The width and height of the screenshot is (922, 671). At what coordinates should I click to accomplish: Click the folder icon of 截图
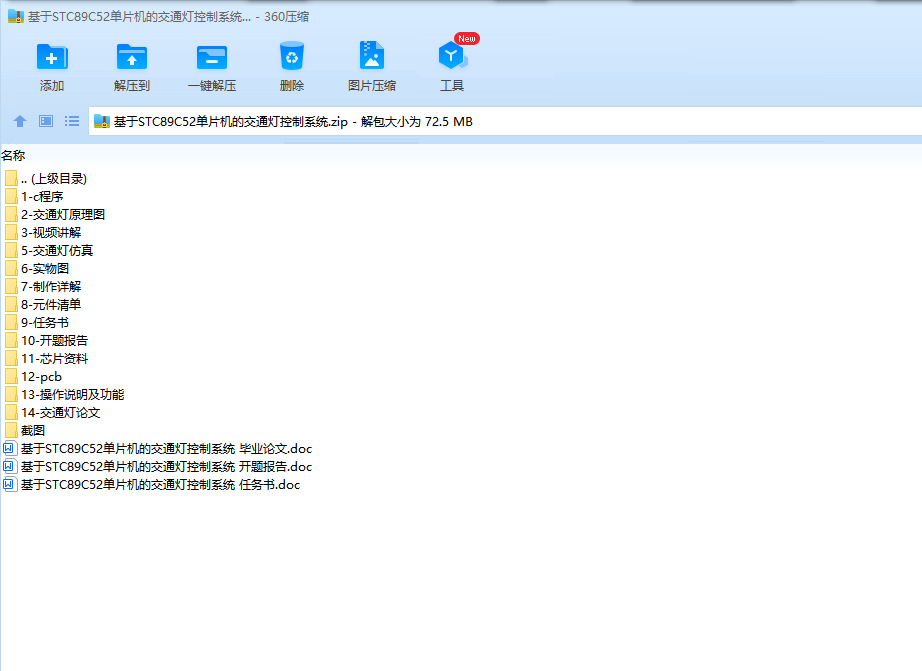tap(11, 430)
